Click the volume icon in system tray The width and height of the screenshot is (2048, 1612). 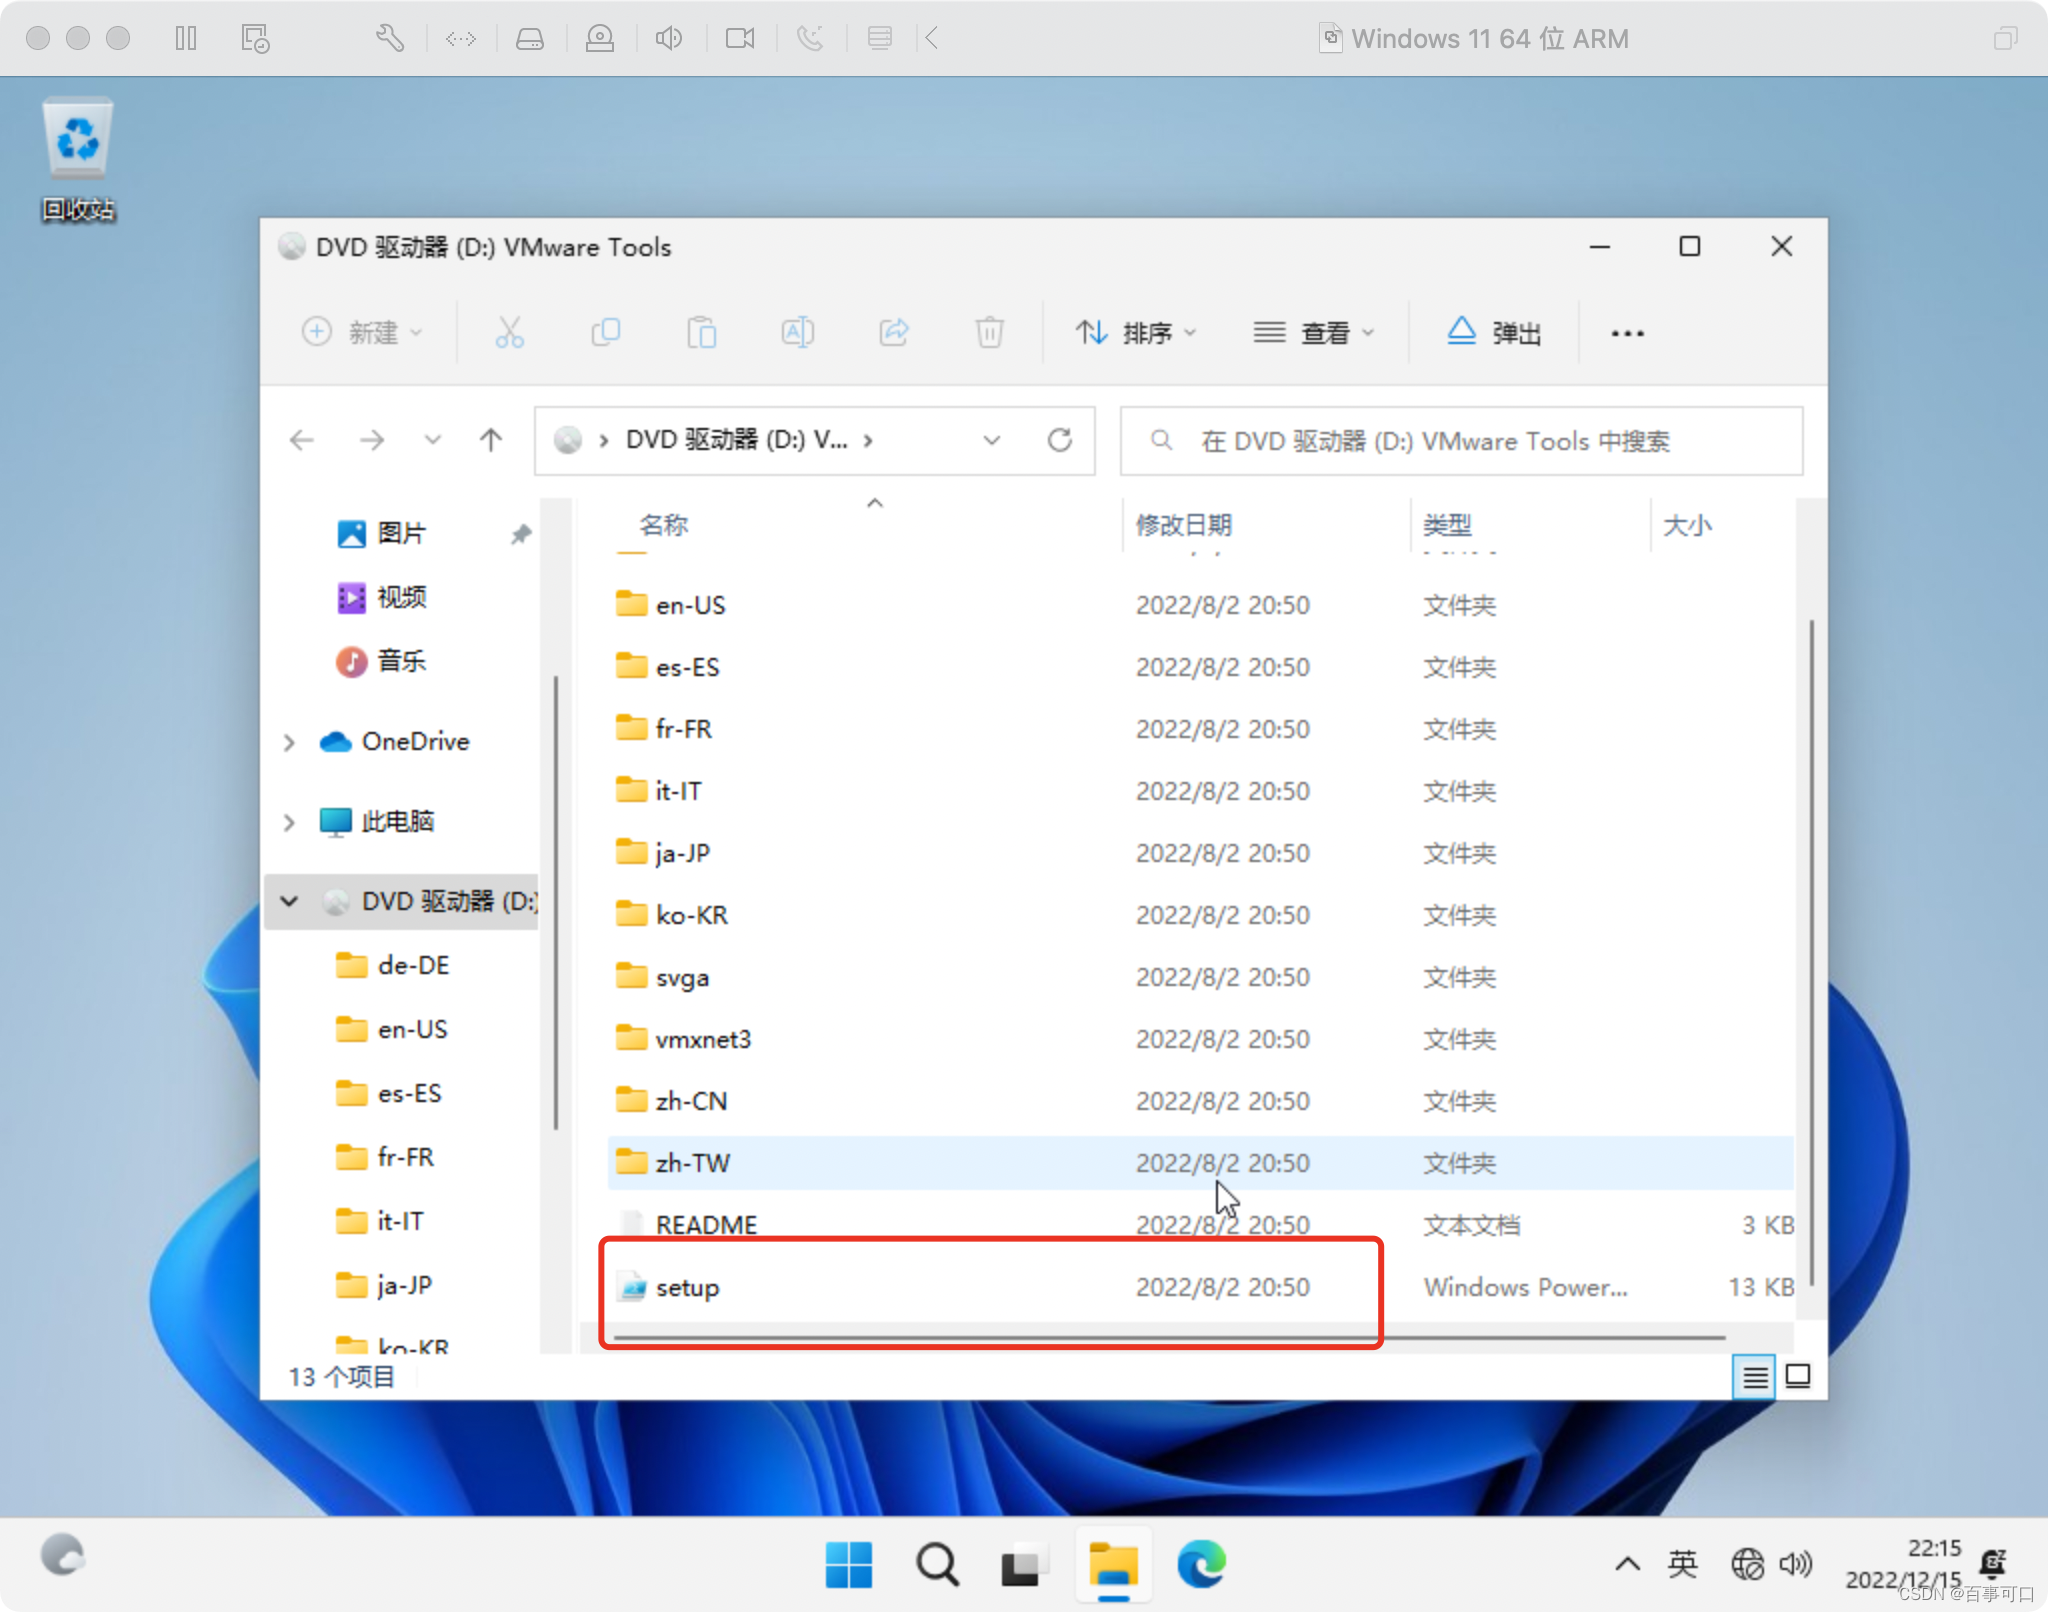click(x=1796, y=1563)
